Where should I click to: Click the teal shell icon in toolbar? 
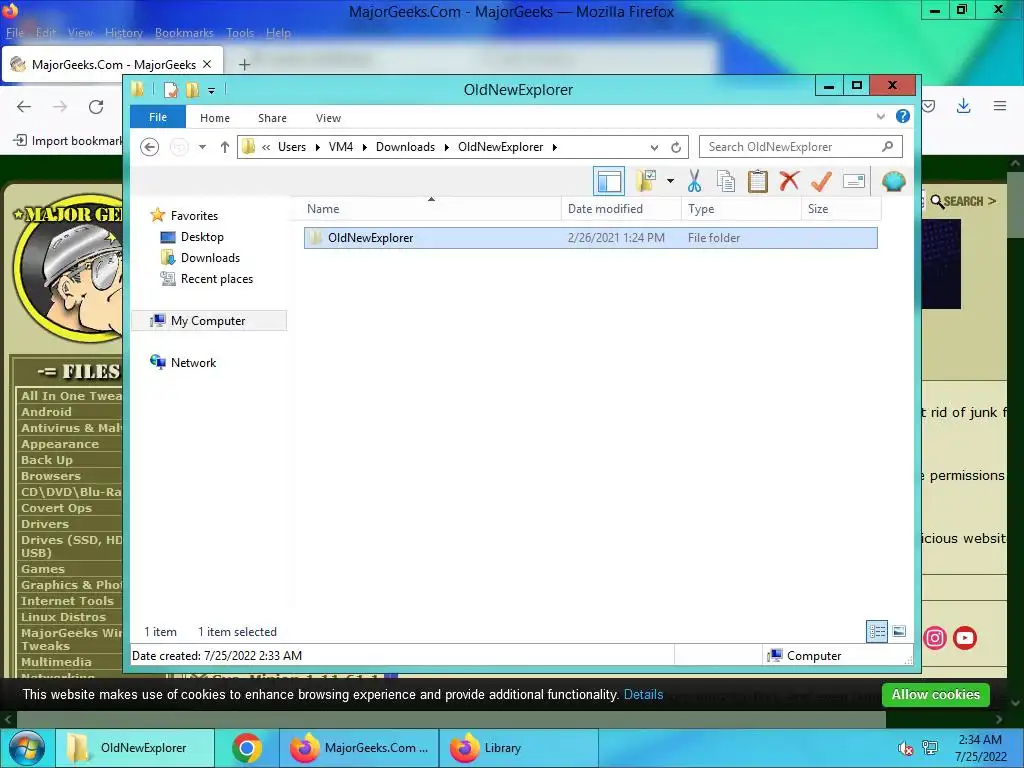pyautogui.click(x=893, y=181)
